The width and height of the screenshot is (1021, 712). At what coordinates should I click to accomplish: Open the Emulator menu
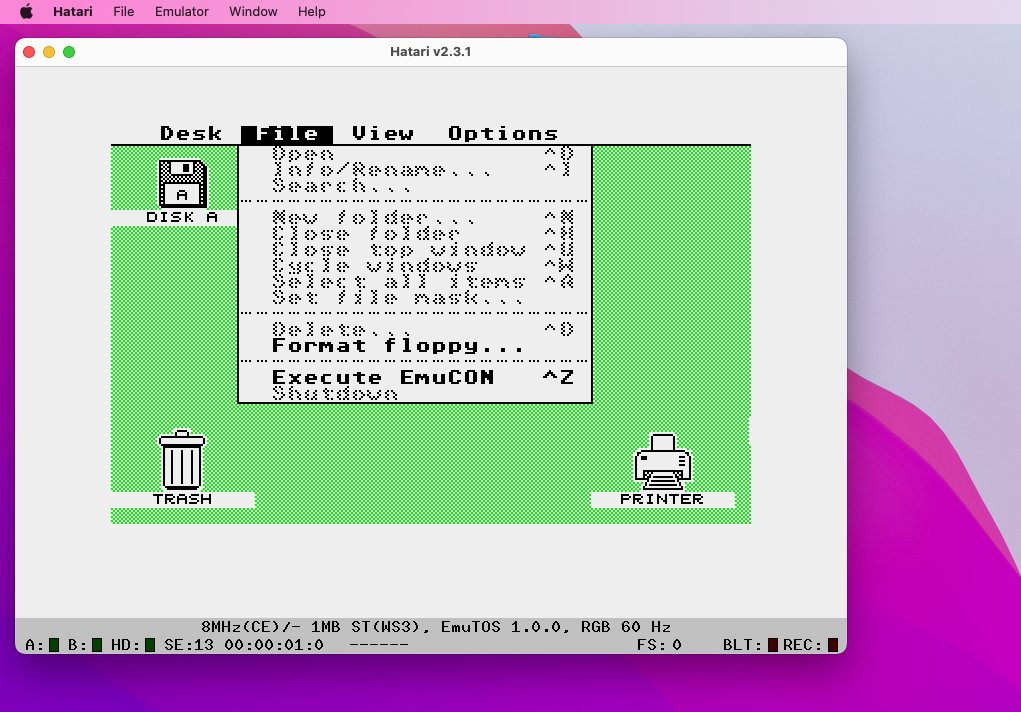click(182, 12)
